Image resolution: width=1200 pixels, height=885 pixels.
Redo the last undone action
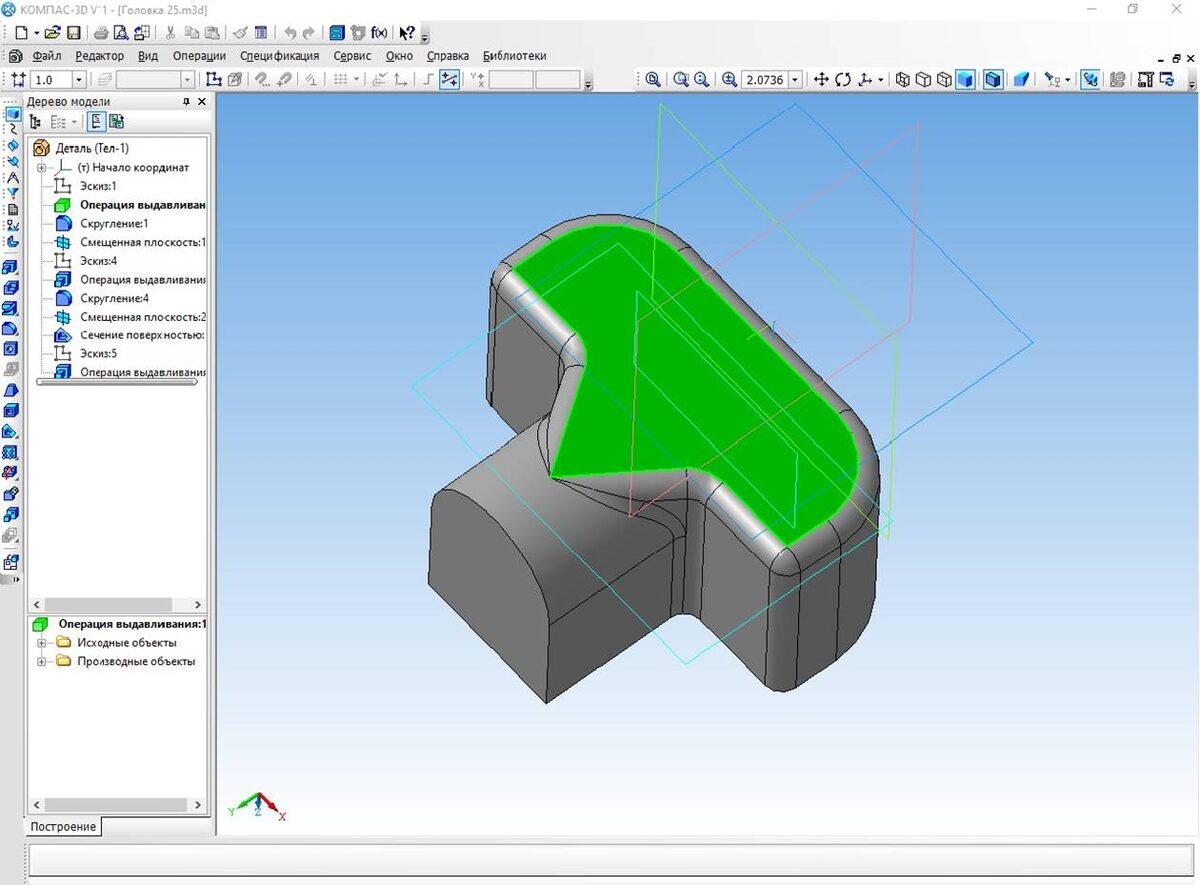click(x=308, y=33)
